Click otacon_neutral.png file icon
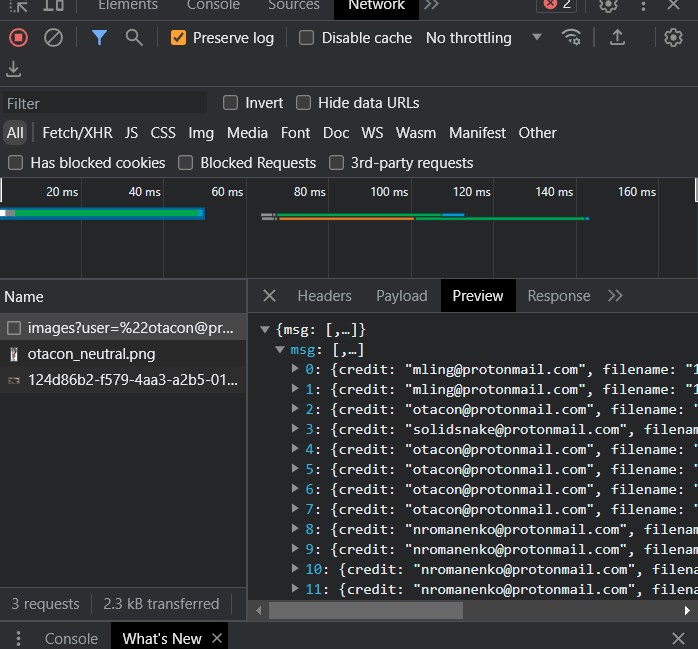Screen dimensions: 698x649 pyautogui.click(x=14, y=354)
